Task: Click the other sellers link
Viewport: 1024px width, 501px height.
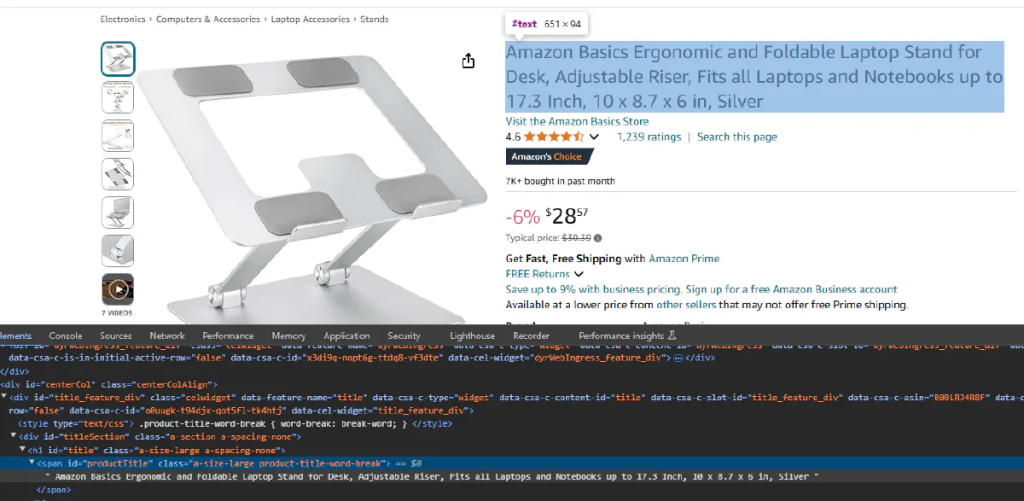Action: pos(686,305)
